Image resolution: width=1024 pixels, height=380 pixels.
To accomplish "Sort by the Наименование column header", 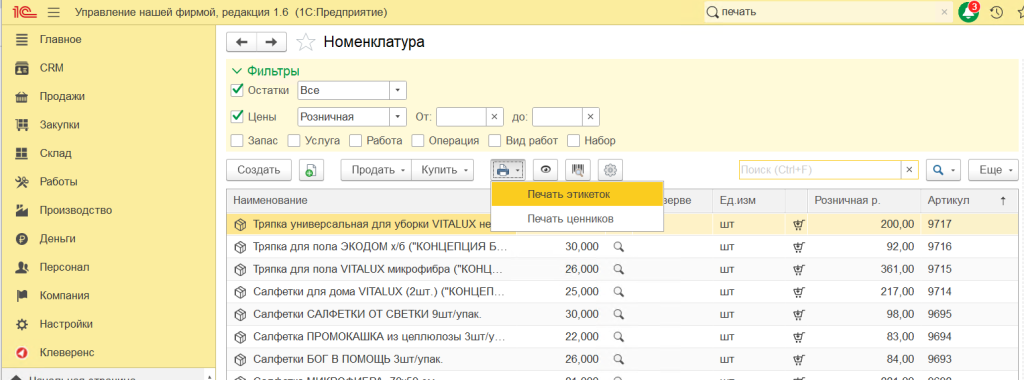I will [359, 201].
